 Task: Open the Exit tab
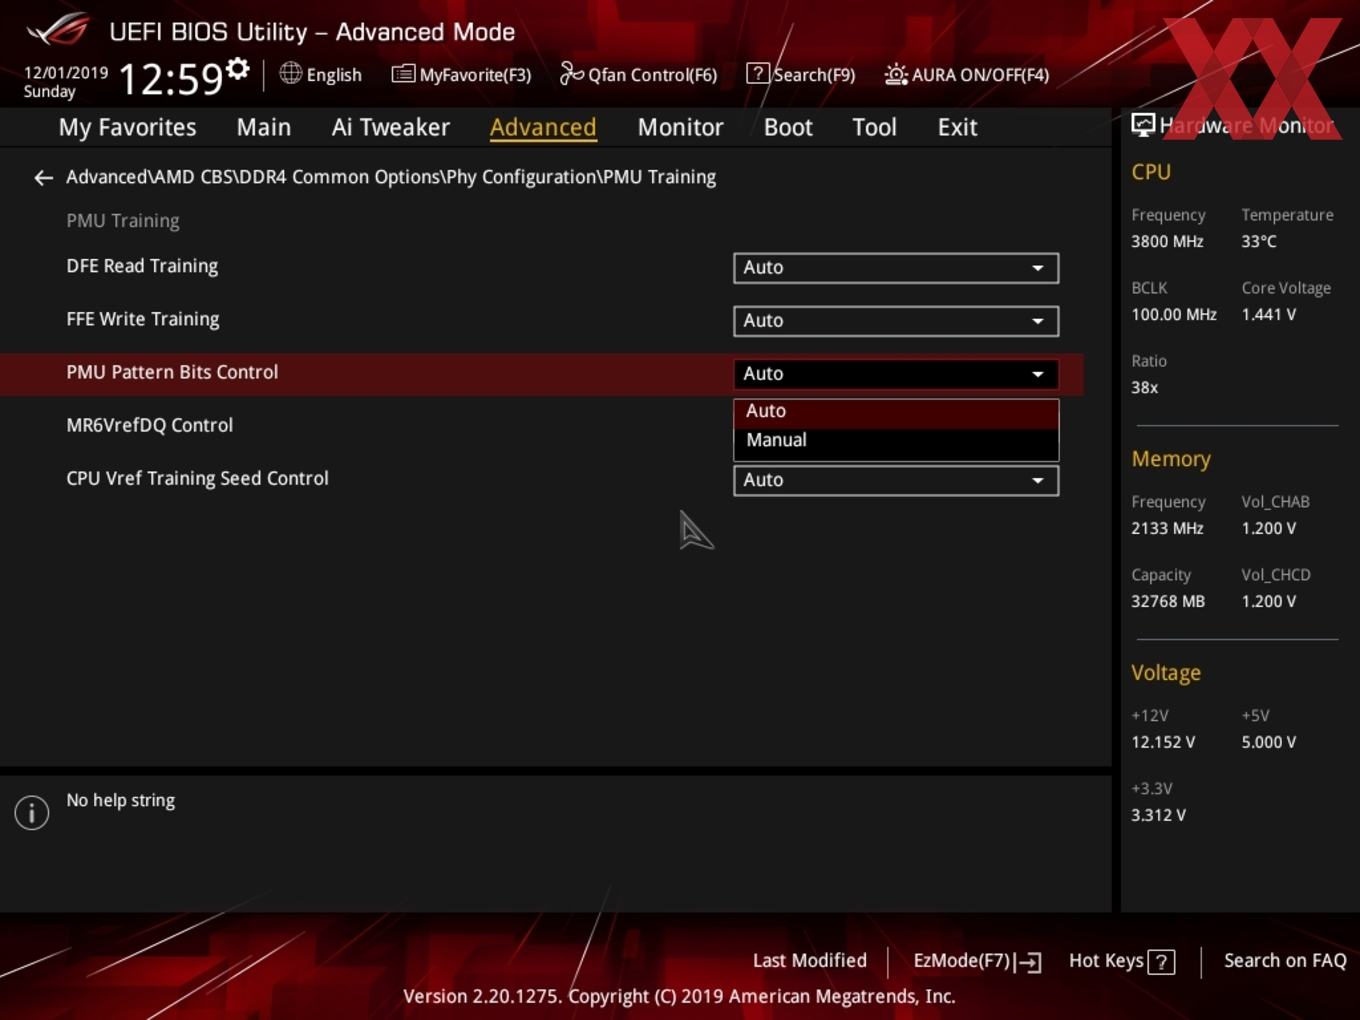click(957, 127)
